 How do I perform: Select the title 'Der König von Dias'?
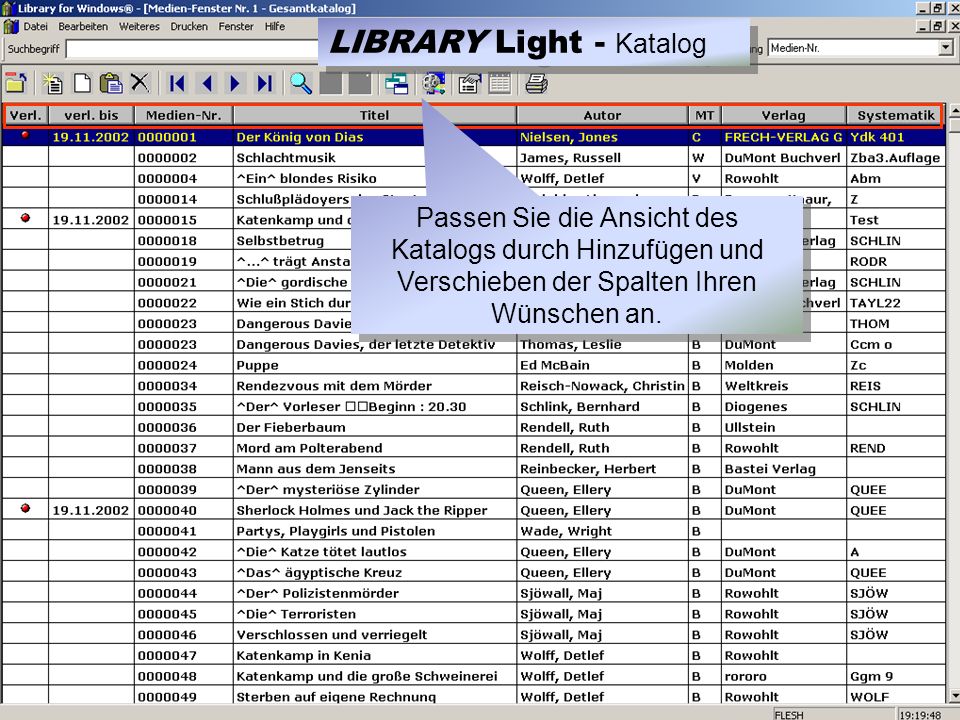click(x=300, y=137)
